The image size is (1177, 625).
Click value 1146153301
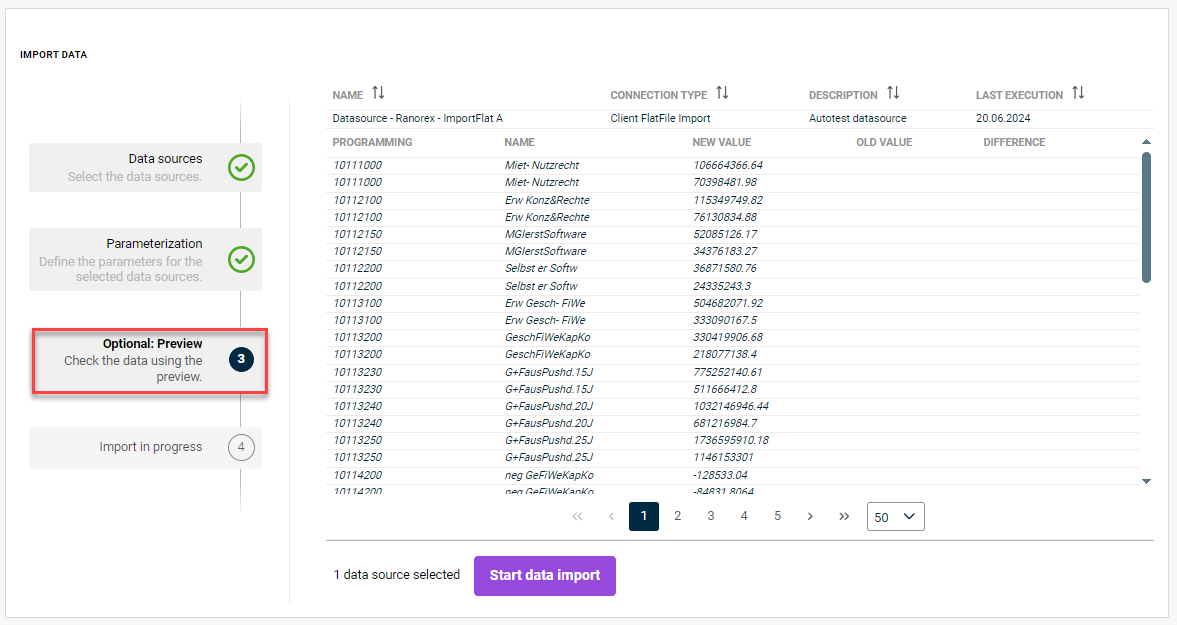tap(724, 457)
